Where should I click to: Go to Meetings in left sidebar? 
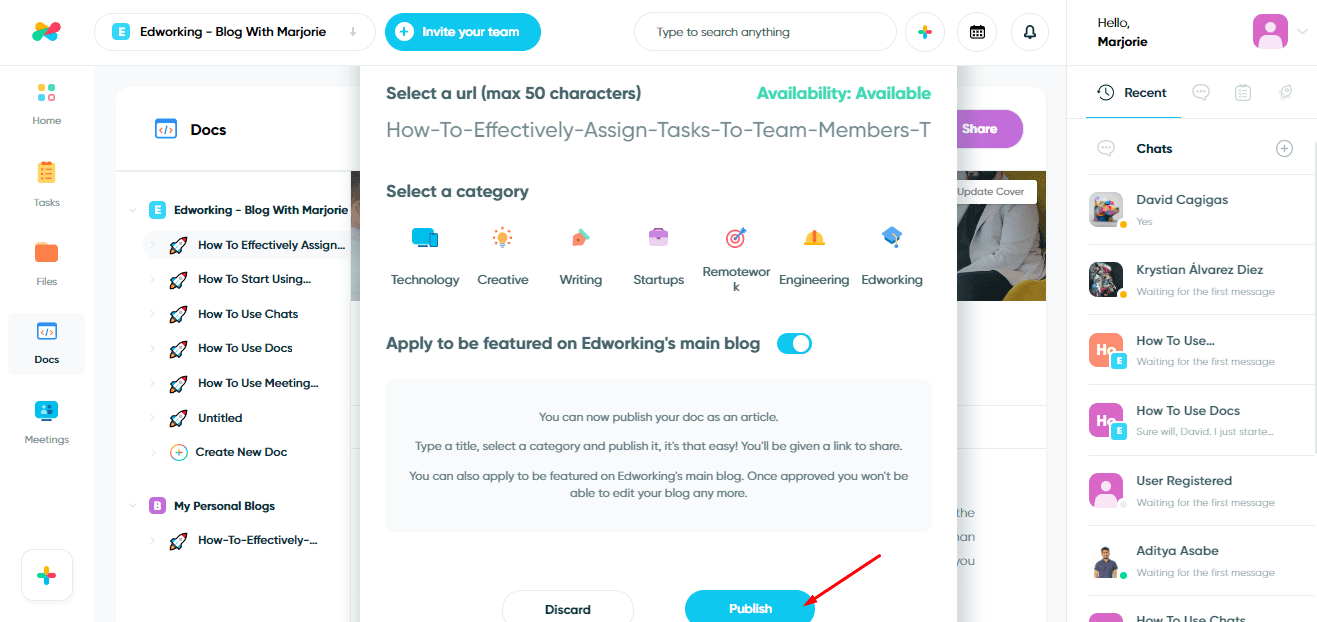tap(47, 421)
